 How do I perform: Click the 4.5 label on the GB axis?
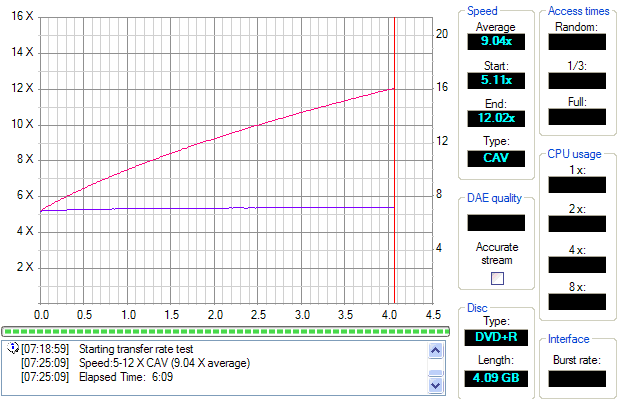click(433, 315)
